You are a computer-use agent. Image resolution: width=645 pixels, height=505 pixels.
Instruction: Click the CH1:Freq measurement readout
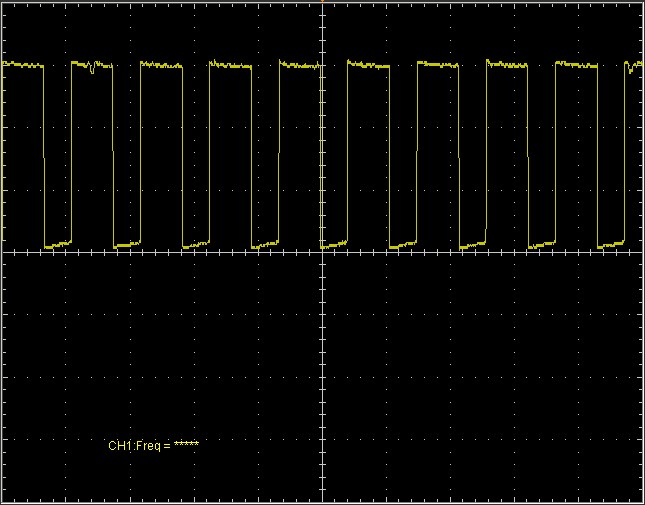click(153, 444)
